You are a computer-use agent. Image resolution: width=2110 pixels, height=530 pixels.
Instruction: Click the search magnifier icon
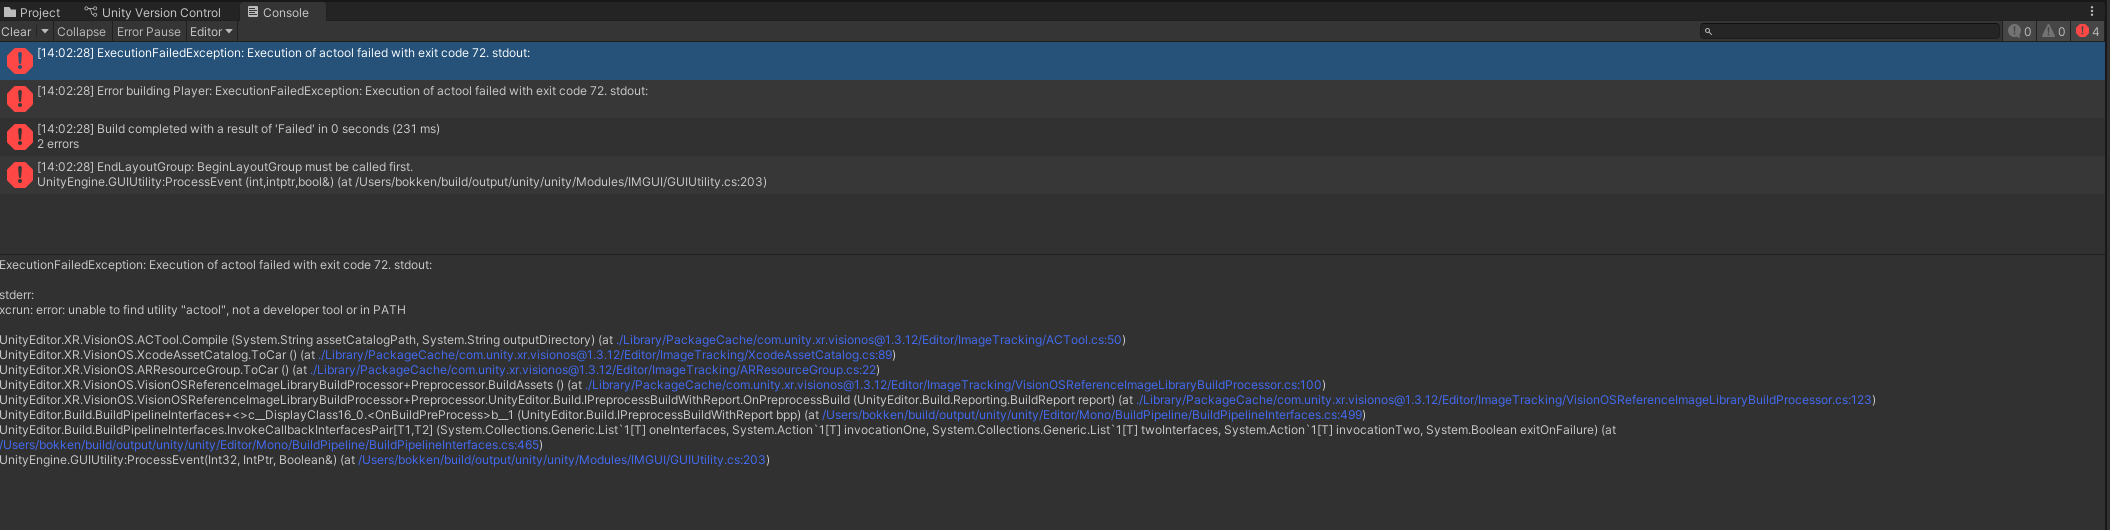point(1709,32)
